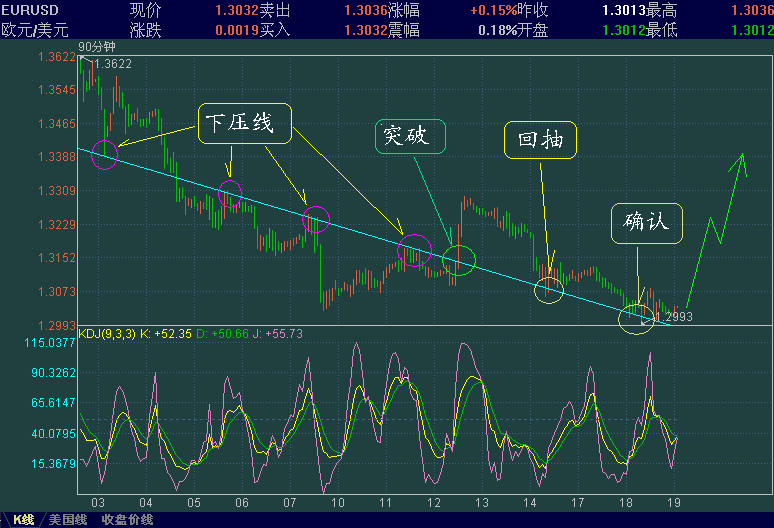This screenshot has height=528, width=774.
Task: Click the 震幅 value 0.18%
Action: tap(498, 30)
